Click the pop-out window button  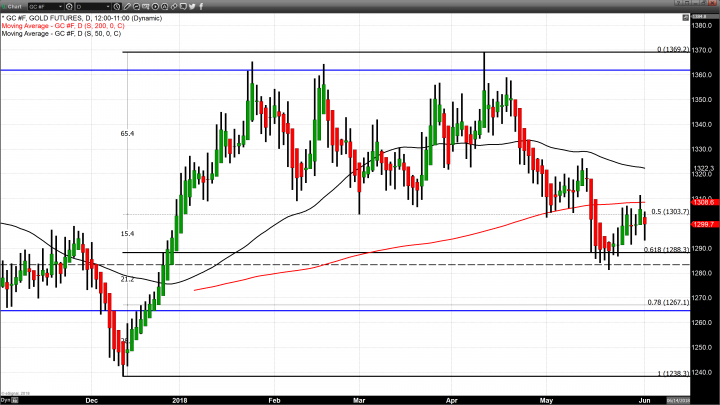click(703, 2)
